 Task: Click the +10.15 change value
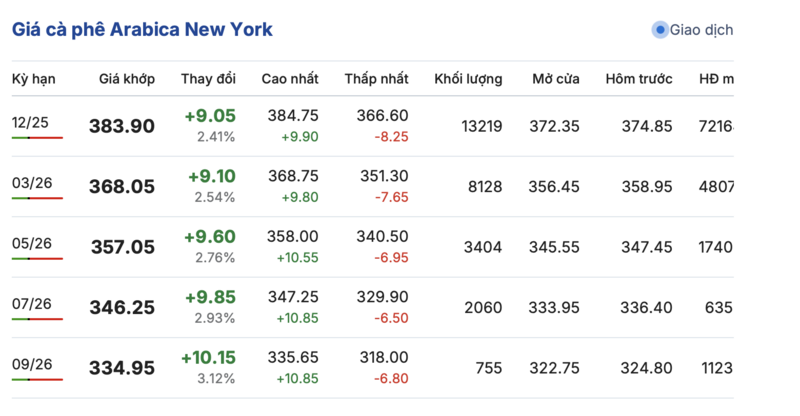[x=208, y=358]
